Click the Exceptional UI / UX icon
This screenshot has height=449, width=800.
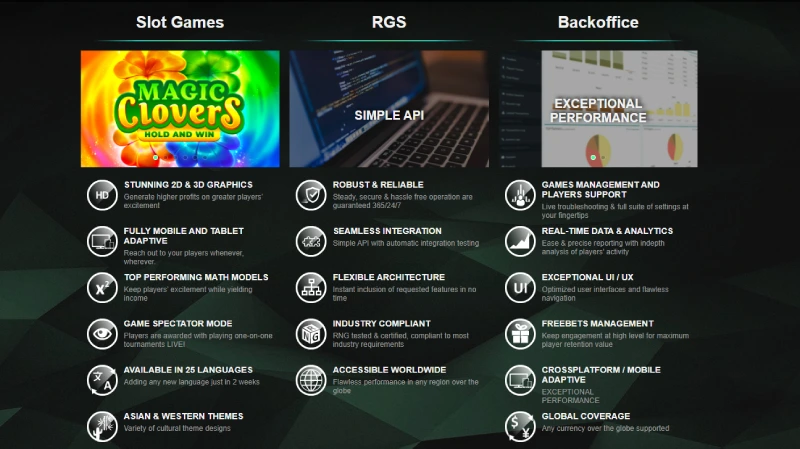(x=520, y=287)
